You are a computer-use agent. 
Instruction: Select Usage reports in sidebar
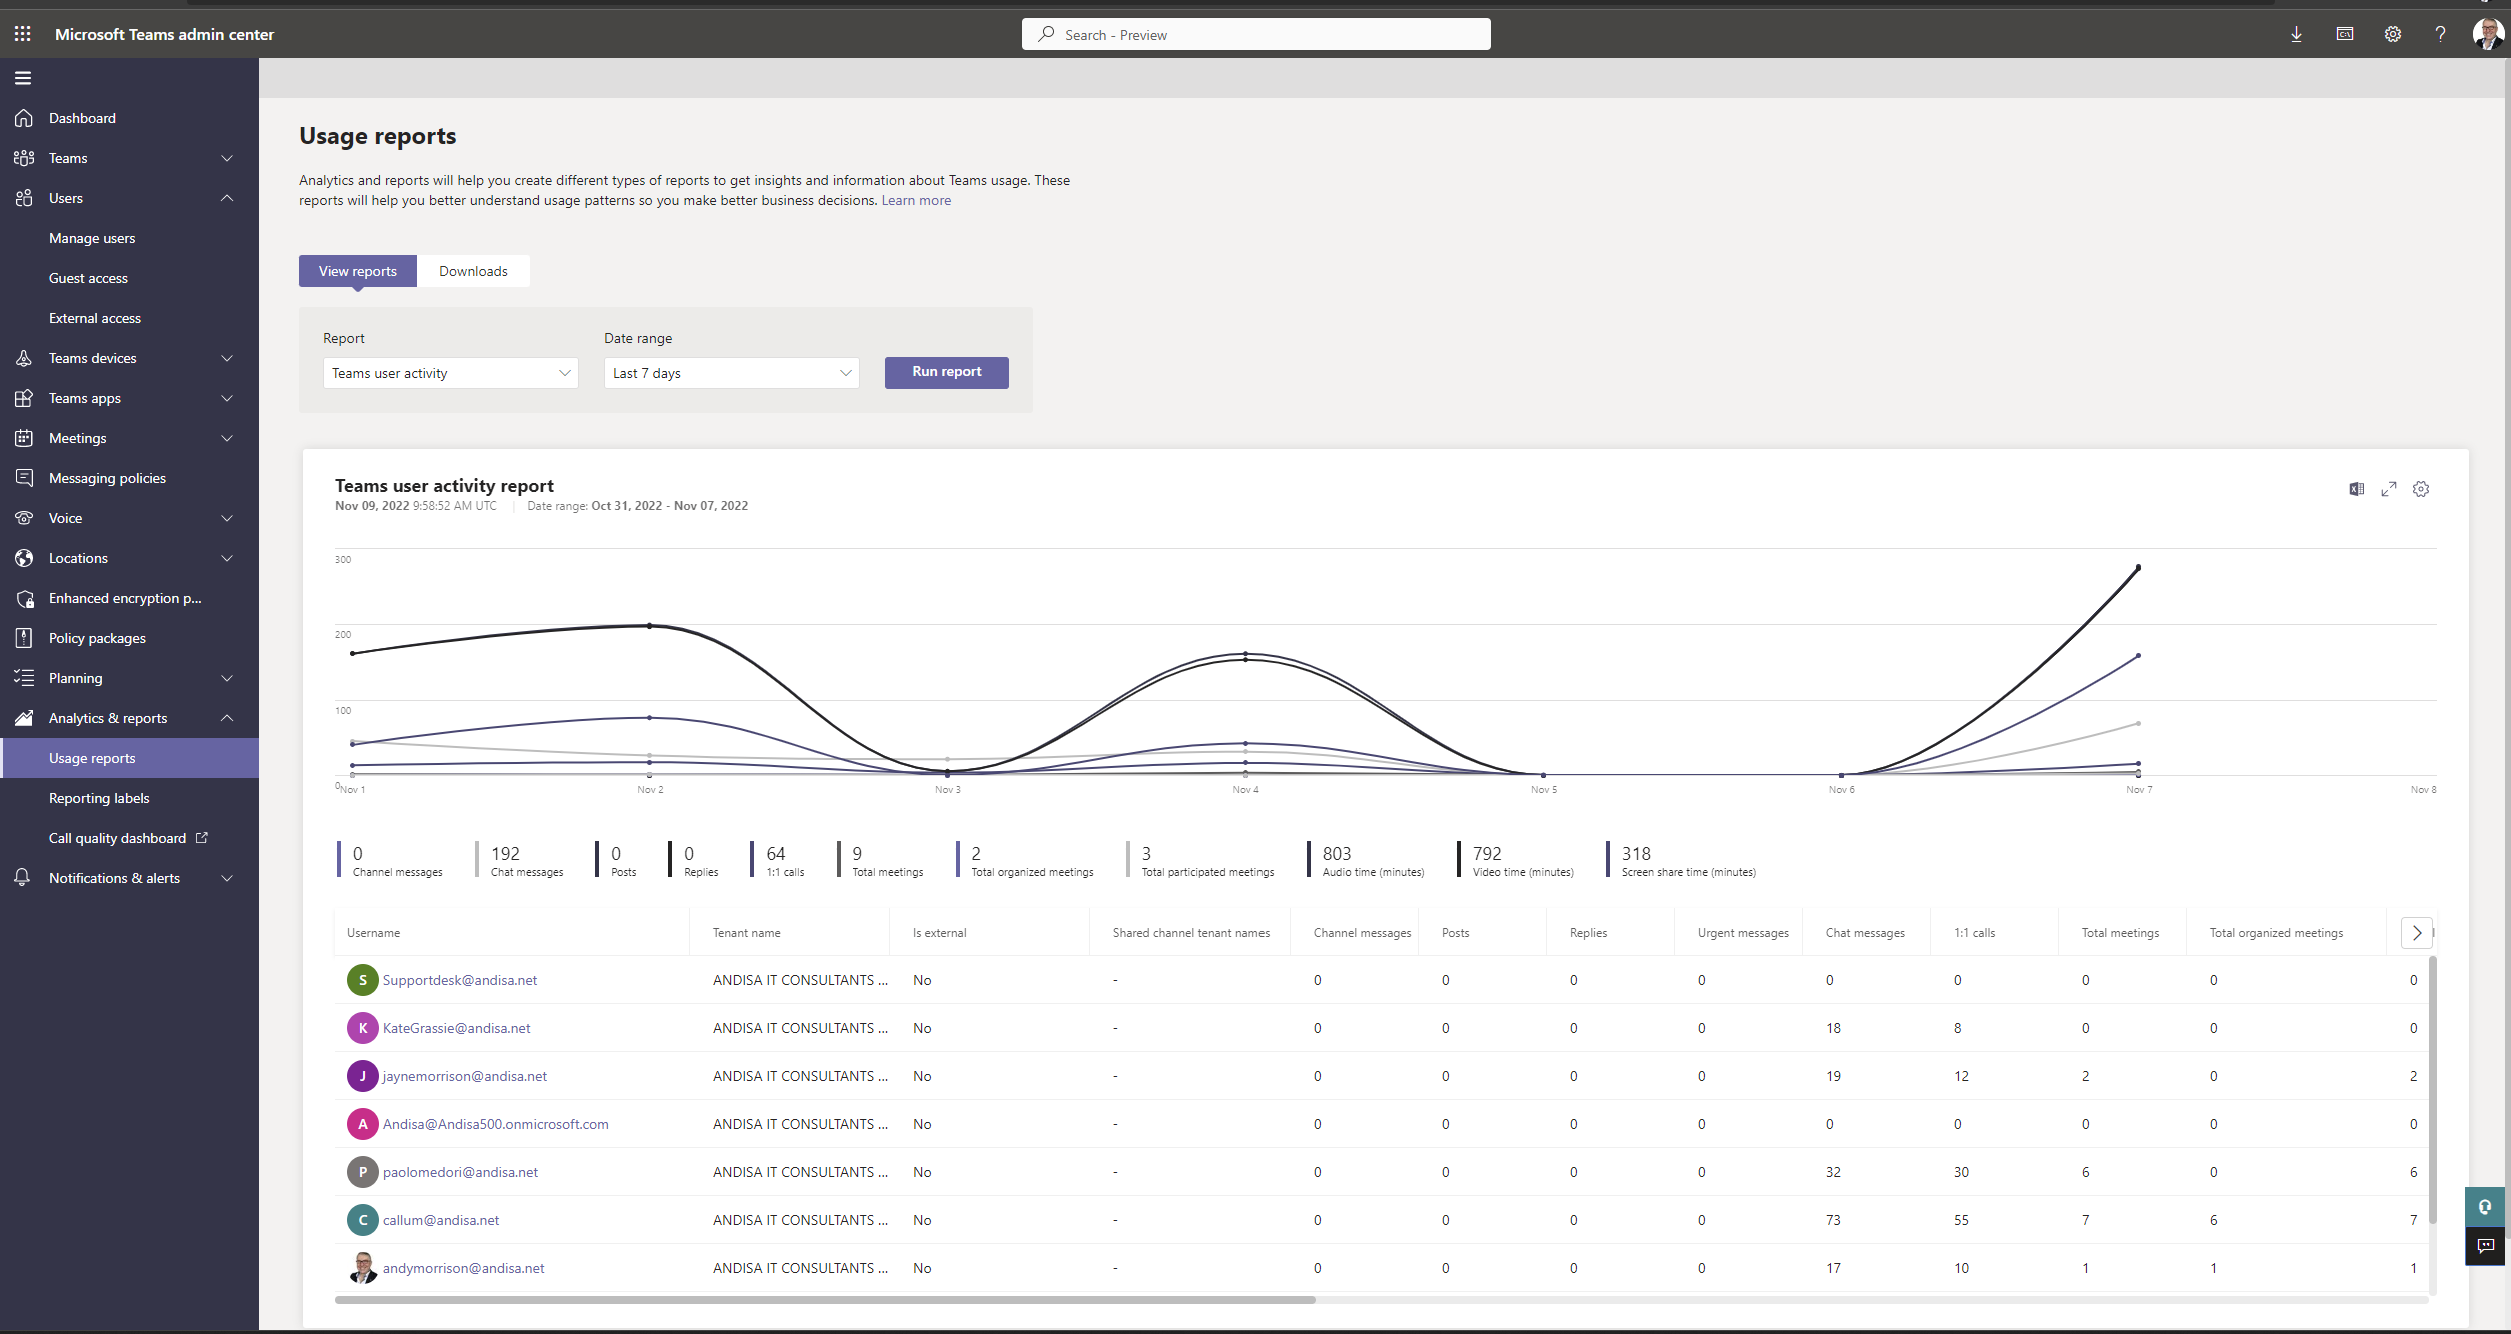pos(130,758)
